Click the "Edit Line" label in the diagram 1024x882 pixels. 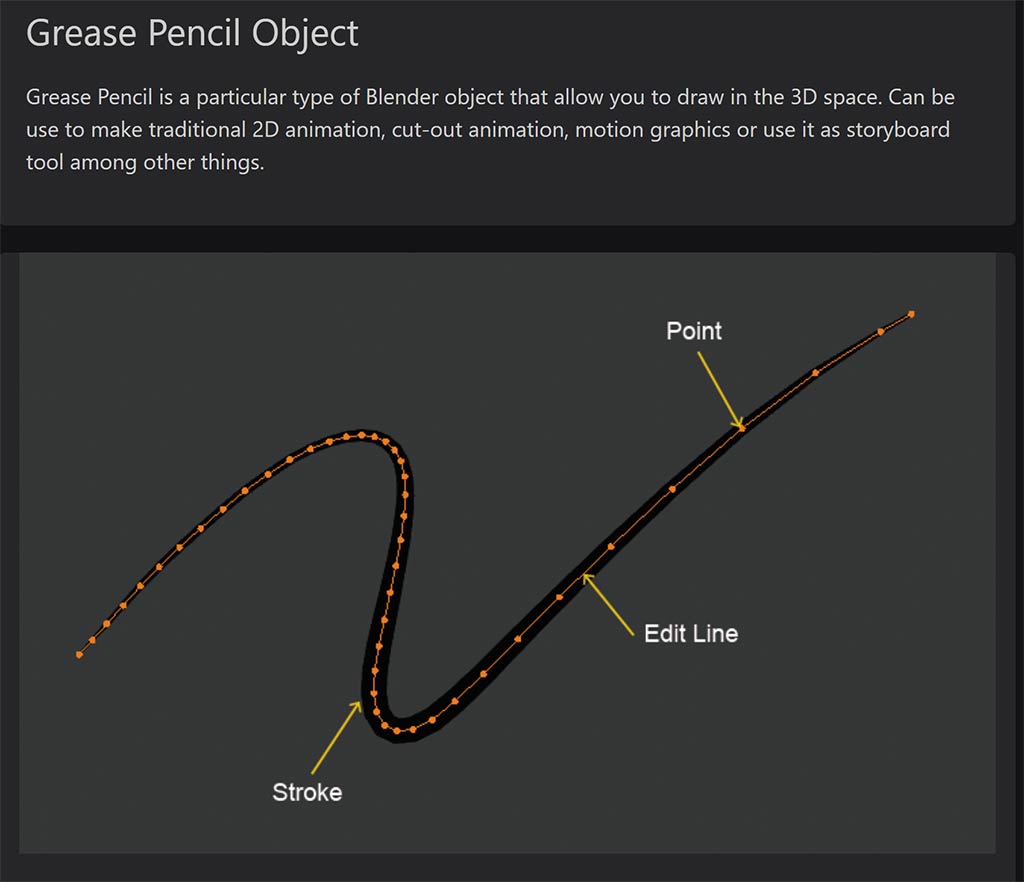[x=691, y=633]
